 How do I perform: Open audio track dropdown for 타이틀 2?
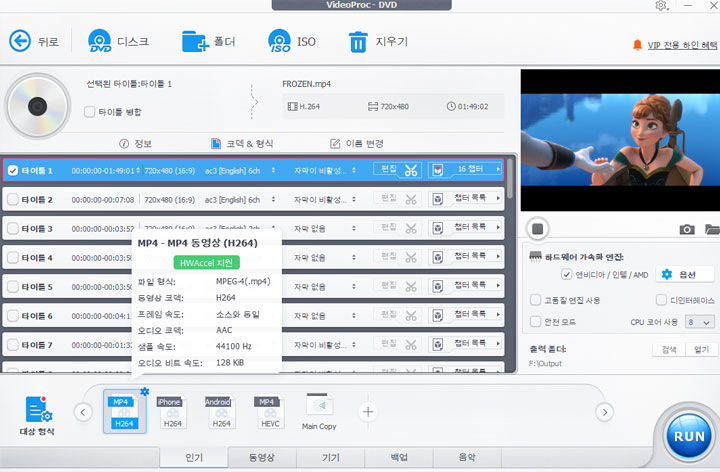273,199
